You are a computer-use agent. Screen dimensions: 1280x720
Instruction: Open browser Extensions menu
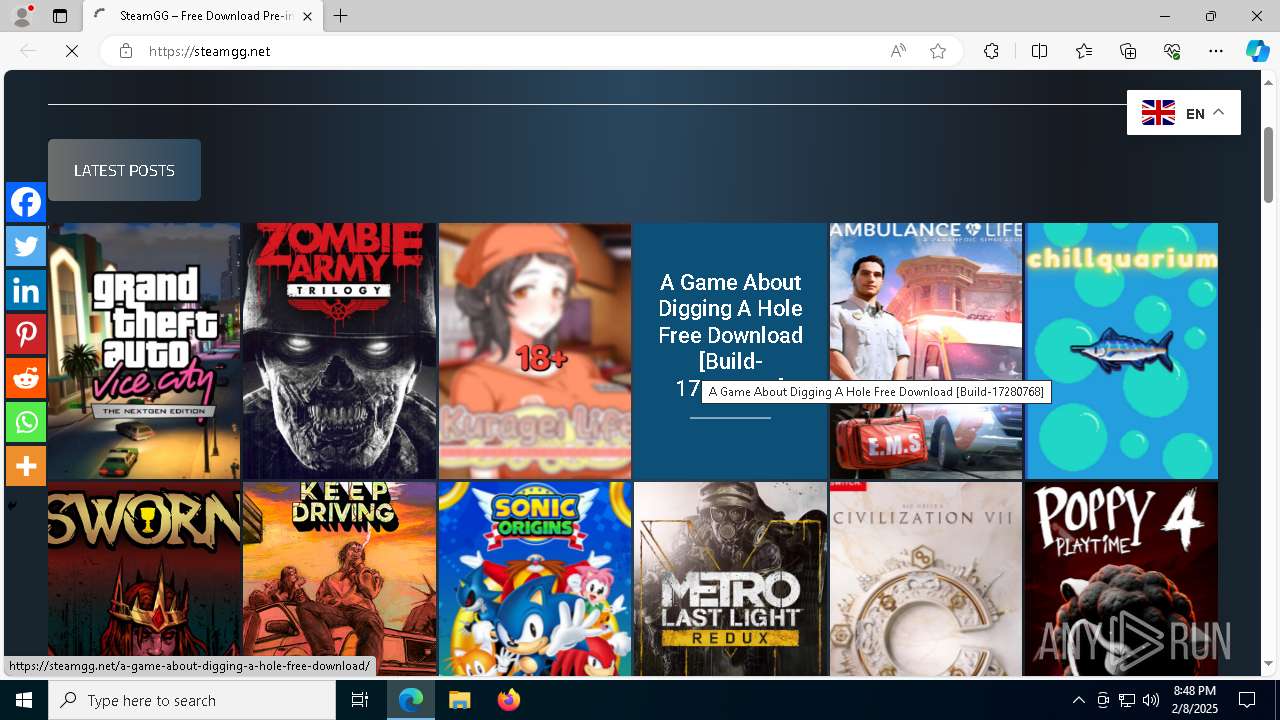991,51
